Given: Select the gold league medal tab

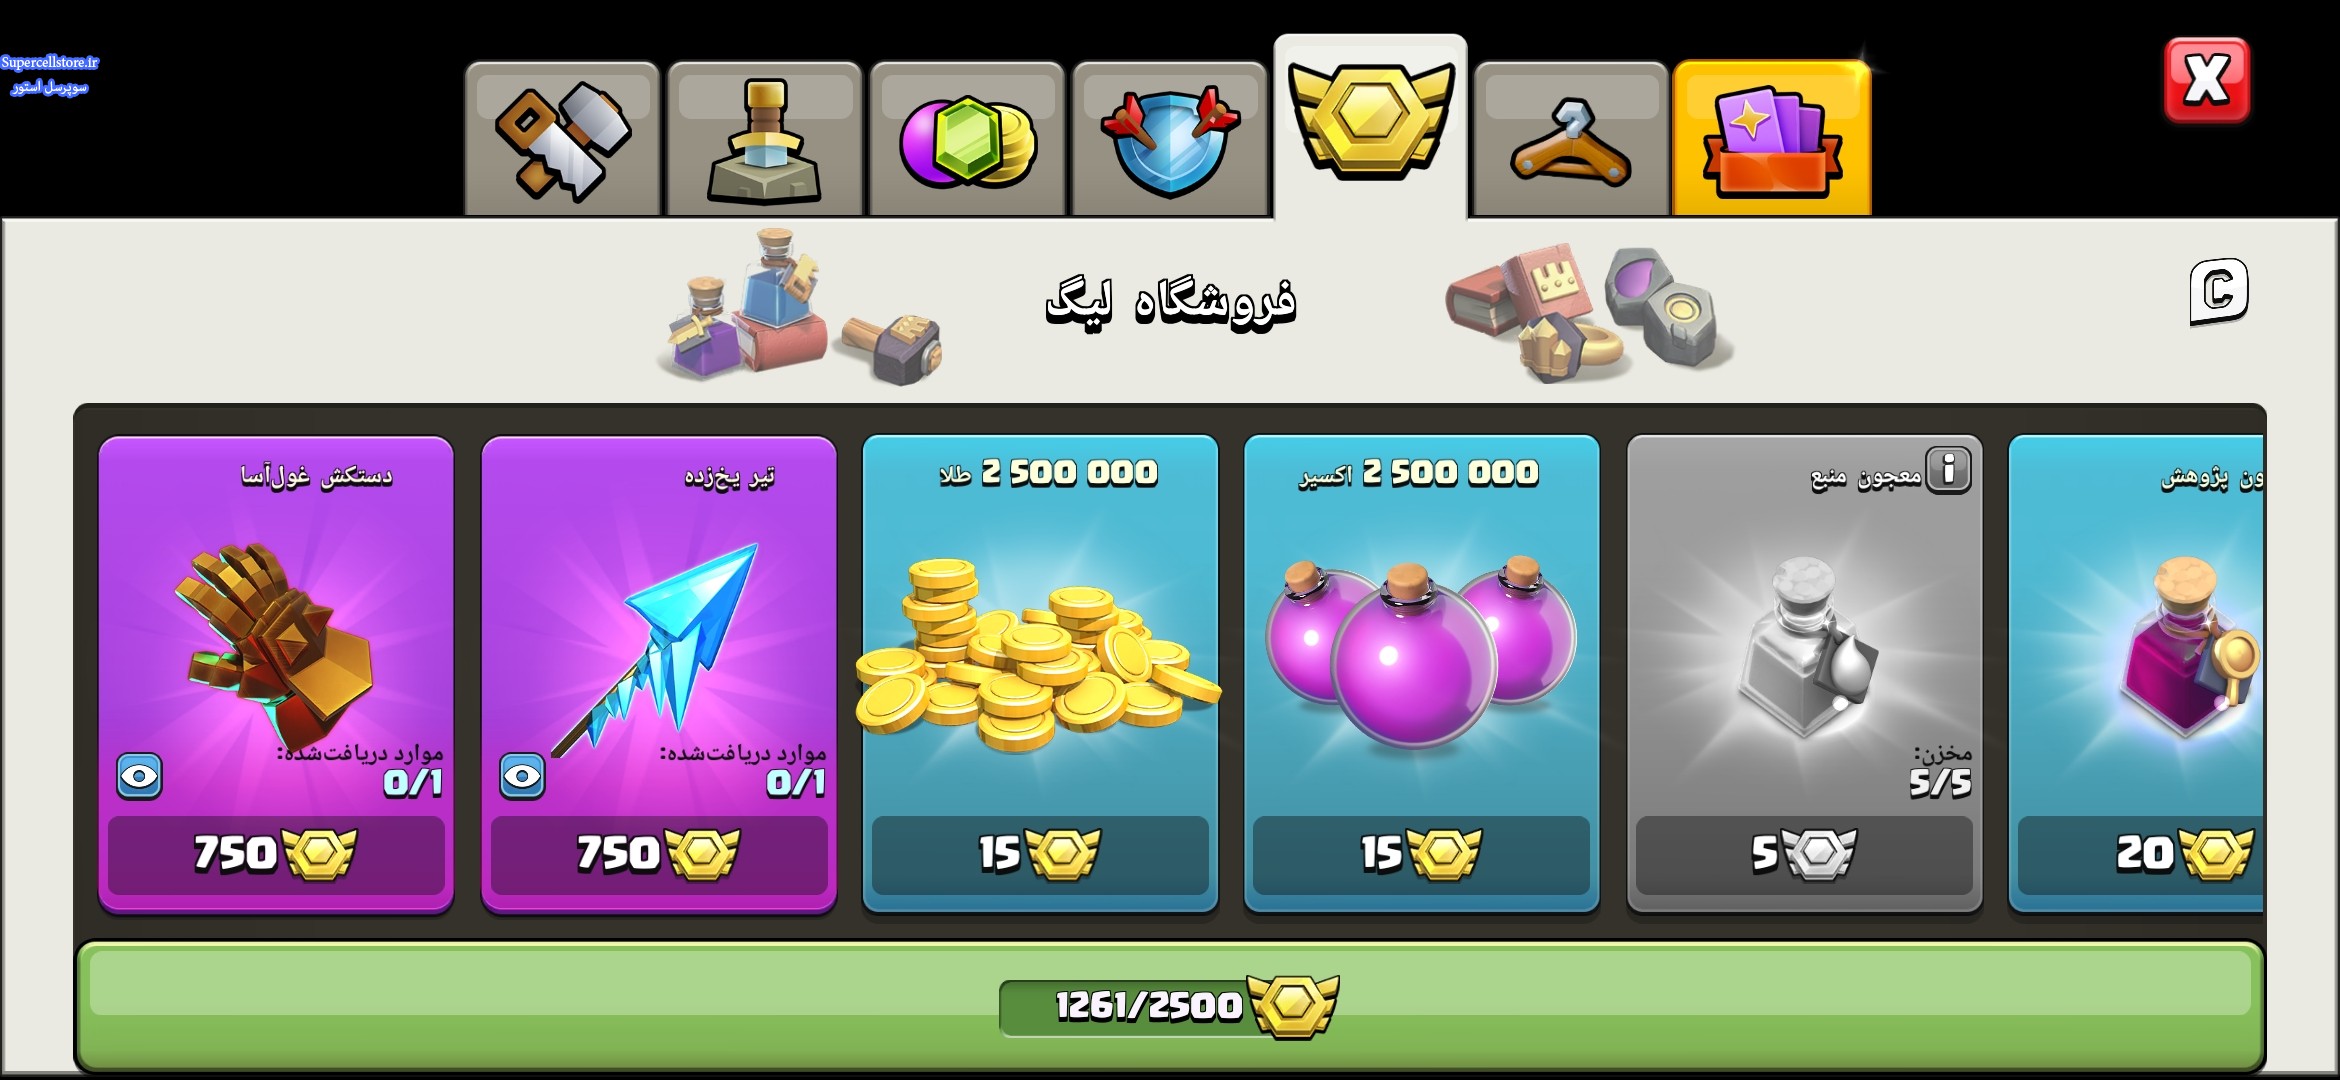Looking at the screenshot, I should [x=1370, y=128].
